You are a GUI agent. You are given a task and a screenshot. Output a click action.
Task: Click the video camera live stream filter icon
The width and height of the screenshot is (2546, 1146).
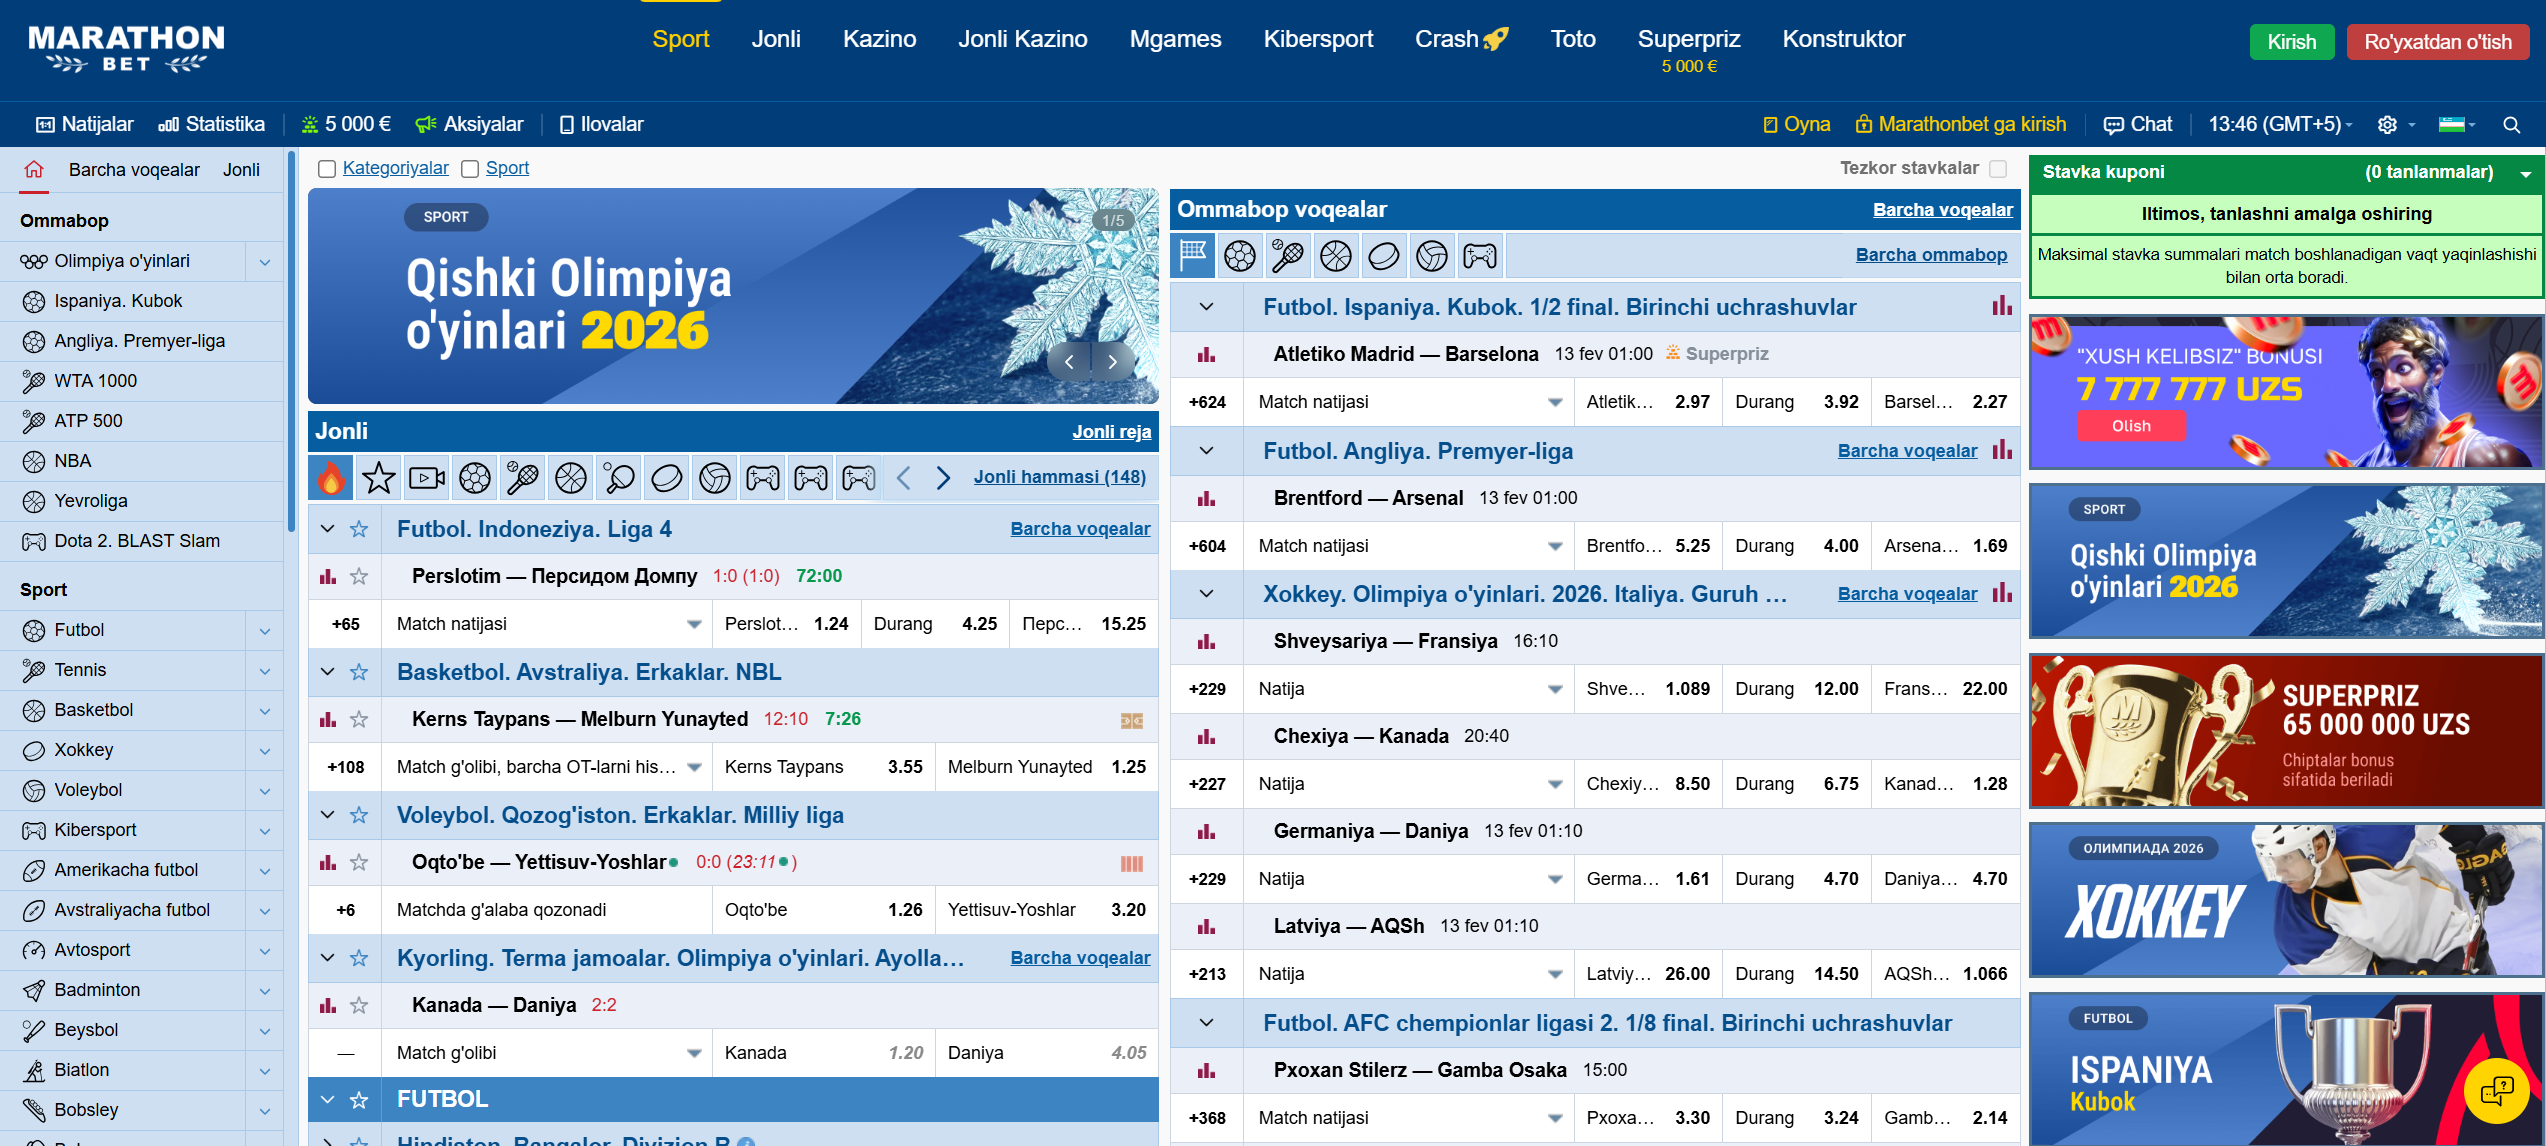tap(427, 478)
